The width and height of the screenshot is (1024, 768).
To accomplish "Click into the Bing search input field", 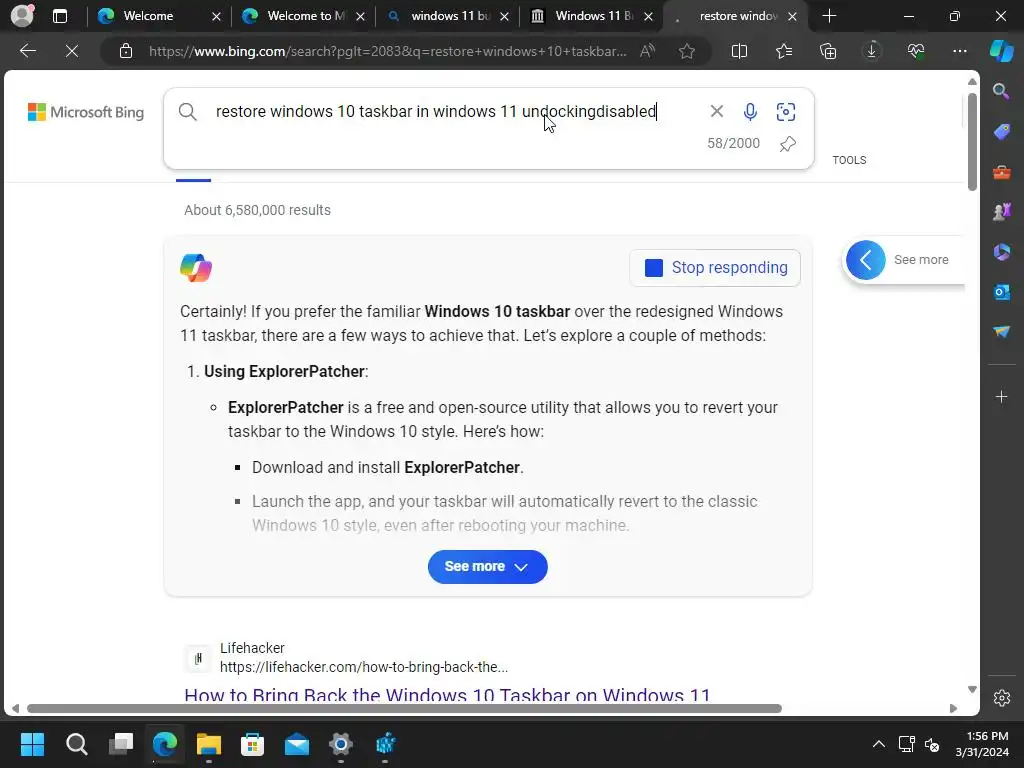I will [436, 112].
